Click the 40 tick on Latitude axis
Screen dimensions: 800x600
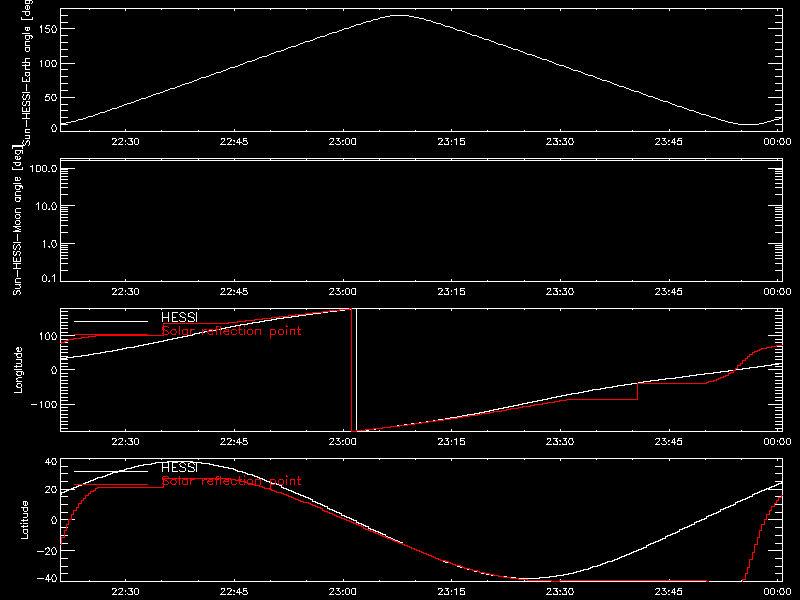click(x=51, y=462)
